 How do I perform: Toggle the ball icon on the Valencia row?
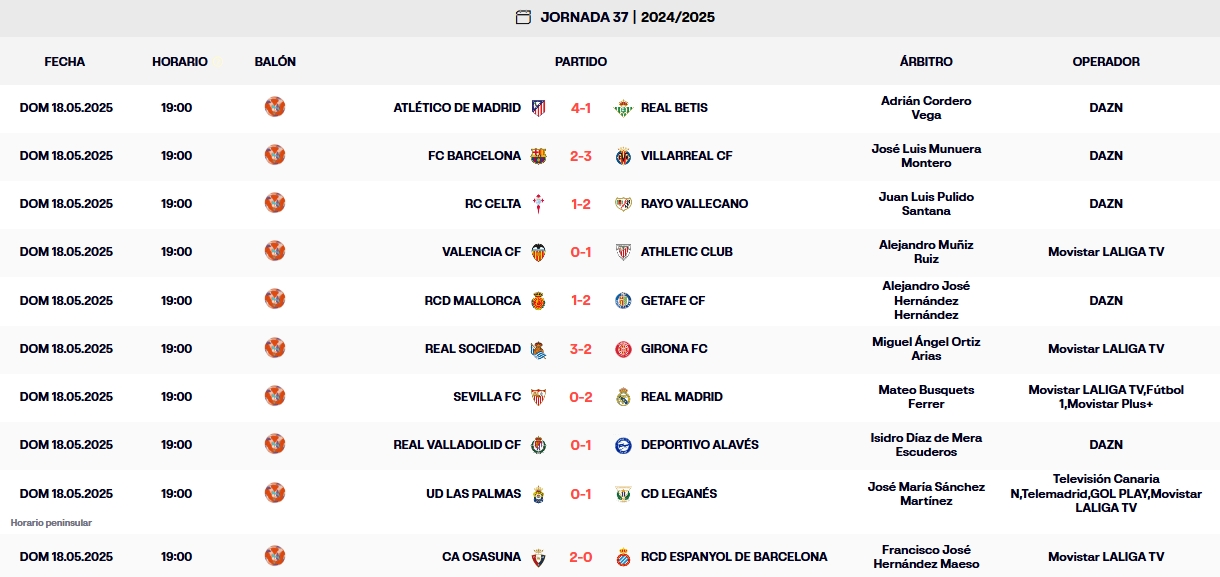coord(275,251)
